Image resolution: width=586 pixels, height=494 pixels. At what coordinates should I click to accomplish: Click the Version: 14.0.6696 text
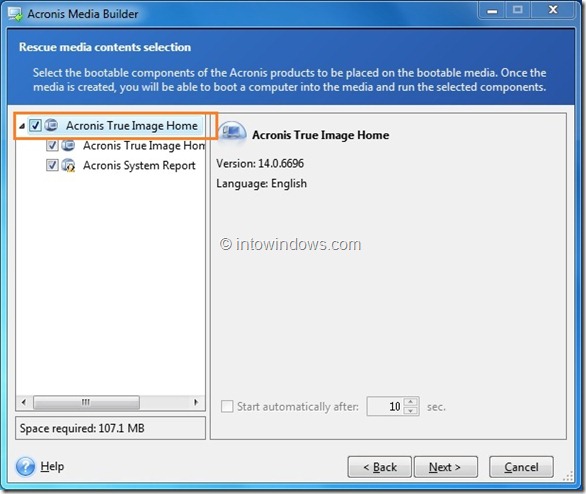(x=260, y=163)
